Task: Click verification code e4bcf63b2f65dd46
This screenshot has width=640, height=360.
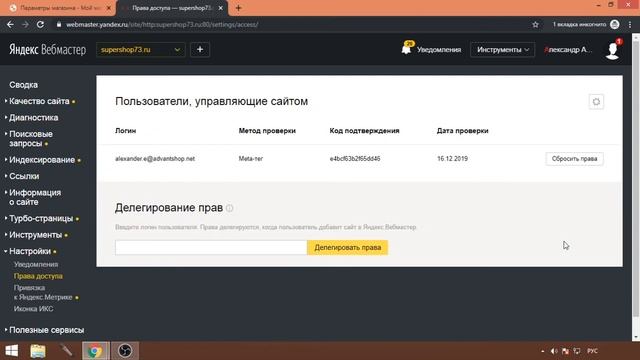Action: tap(355, 159)
